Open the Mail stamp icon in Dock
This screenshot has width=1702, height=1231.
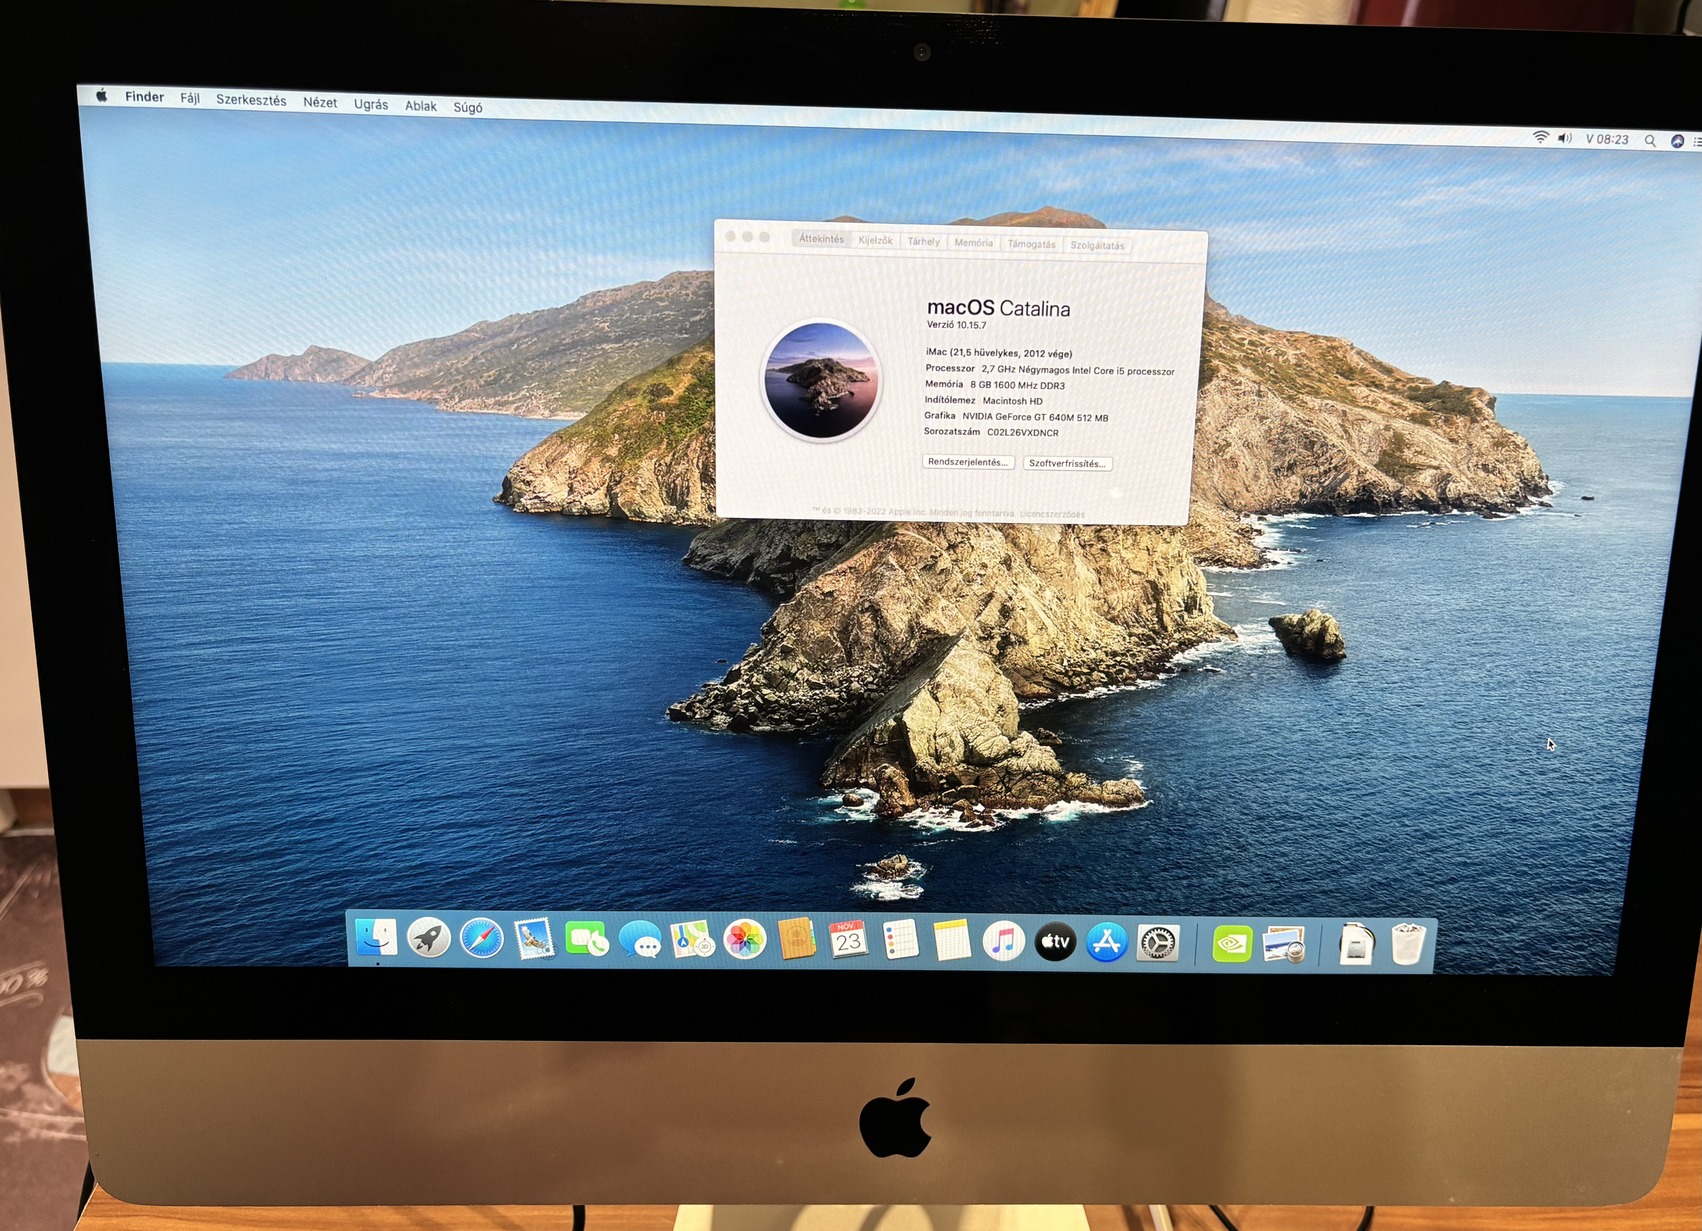pos(534,939)
